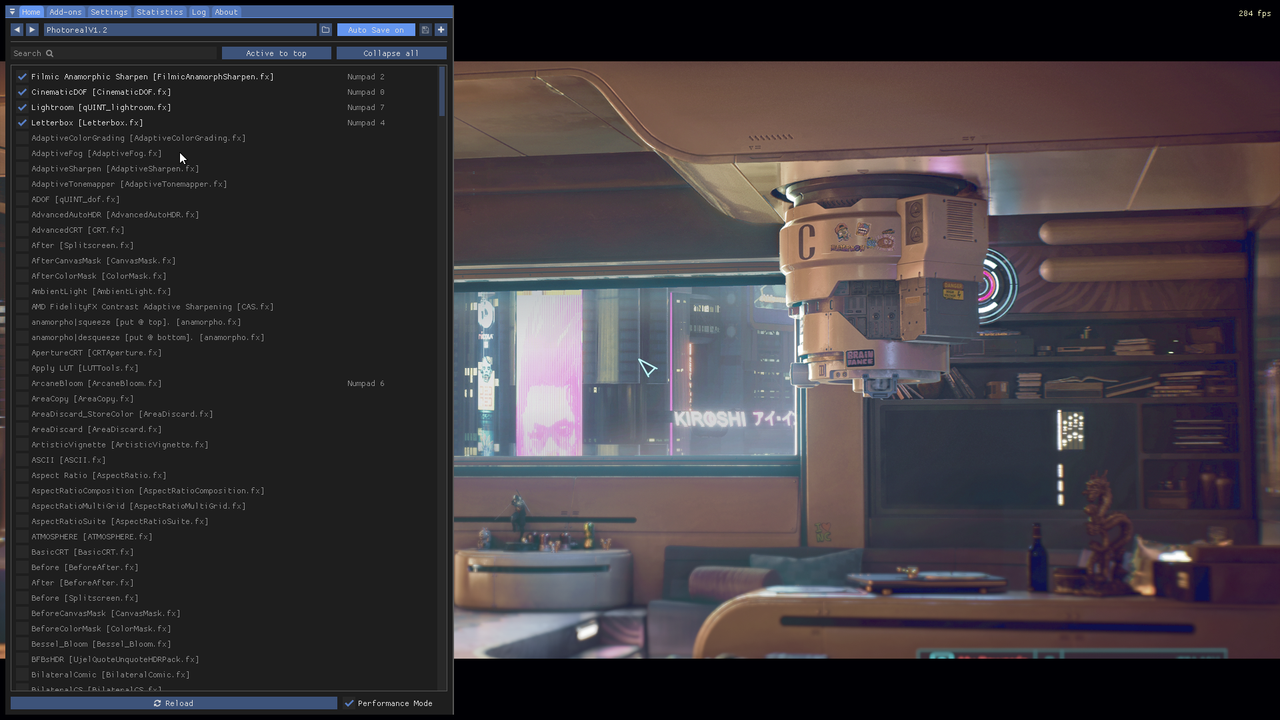This screenshot has height=720, width=1280.
Task: Enable ADOF qUINT_dof.fx effect
Action: (22, 199)
